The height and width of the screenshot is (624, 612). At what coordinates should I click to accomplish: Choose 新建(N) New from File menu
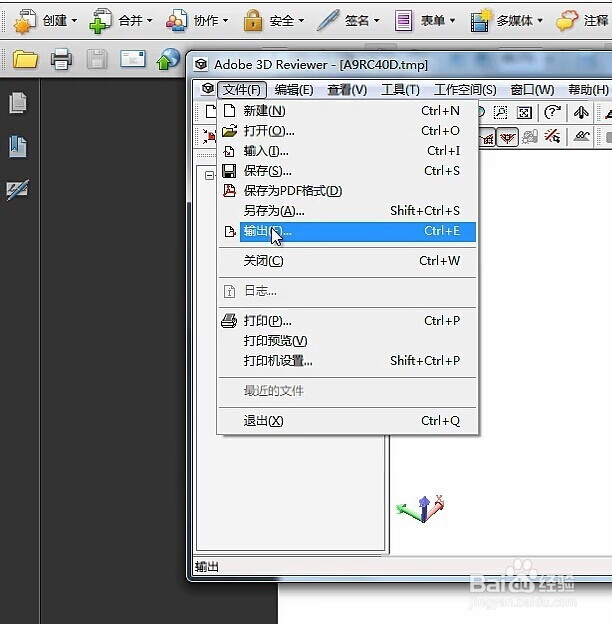pyautogui.click(x=347, y=111)
